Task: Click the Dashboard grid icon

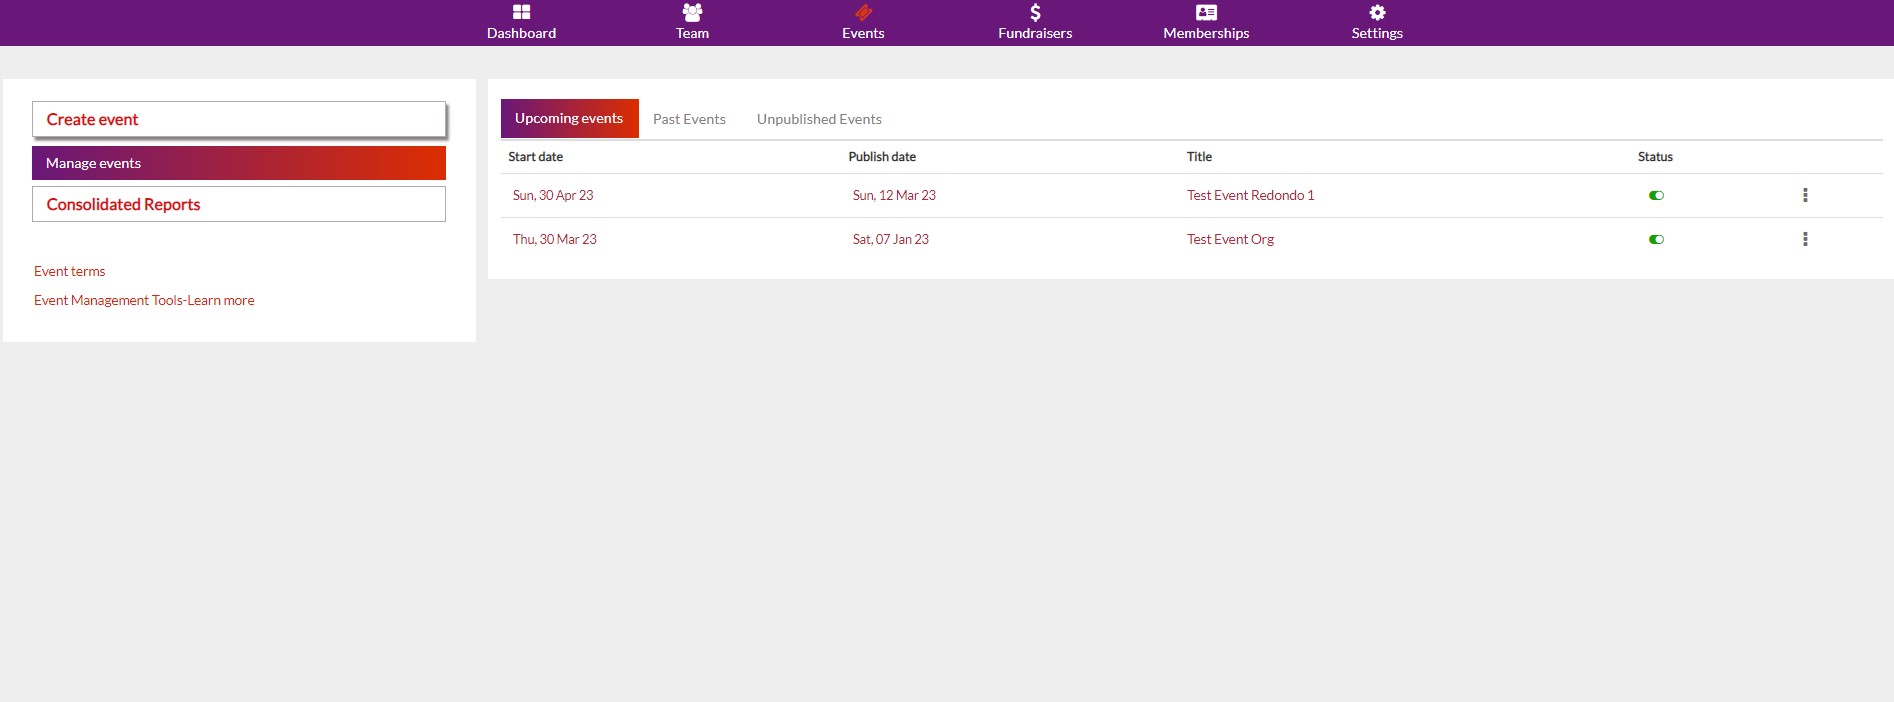Action: pos(521,12)
